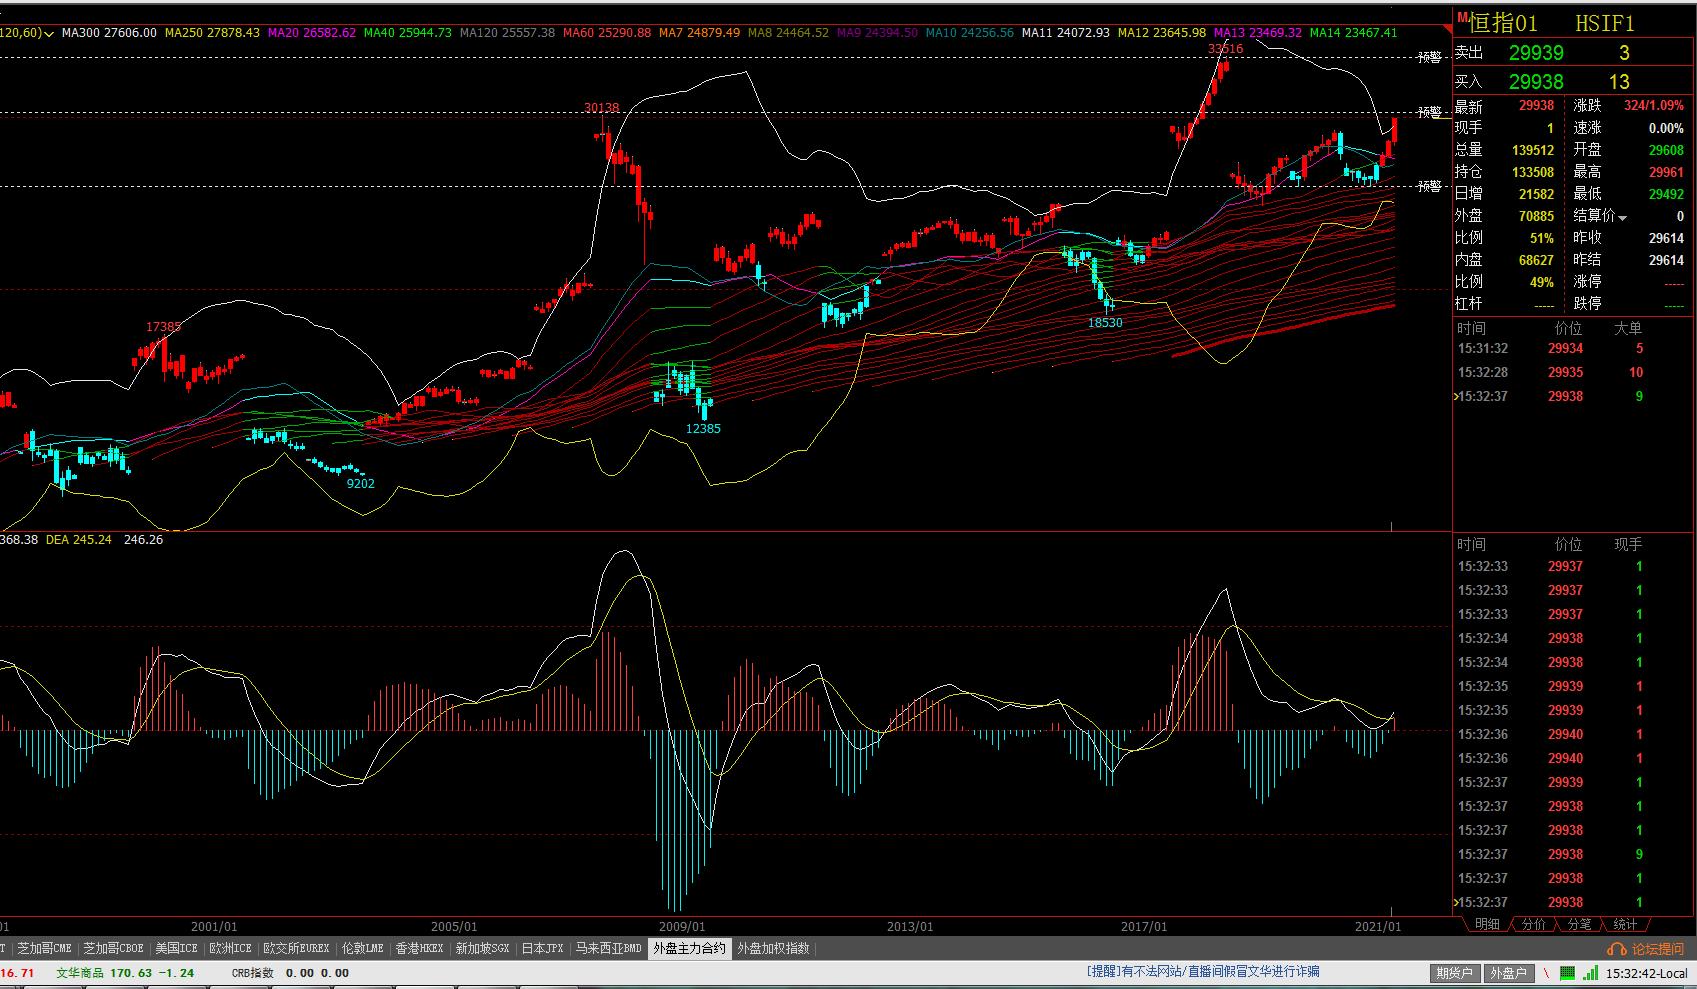Viewport: 1697px width, 989px height.
Task: Click the 总量 value 139512
Action: point(1533,150)
